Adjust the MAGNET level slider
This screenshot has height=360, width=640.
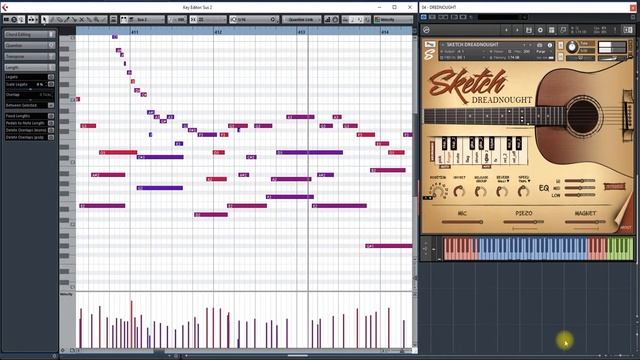pos(585,222)
